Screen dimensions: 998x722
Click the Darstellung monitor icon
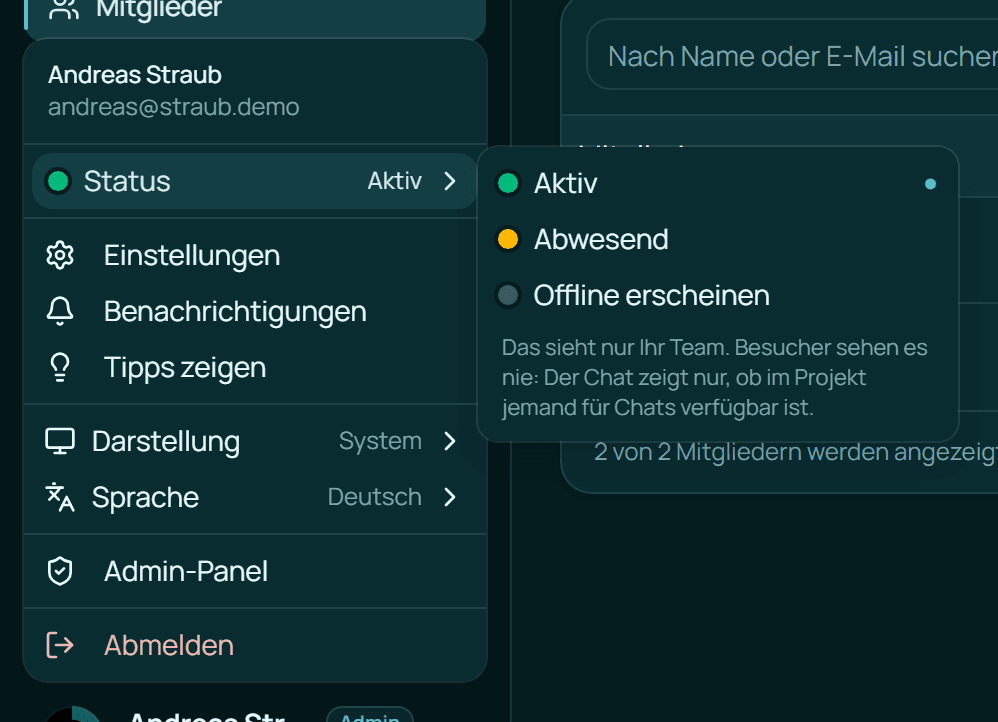60,441
